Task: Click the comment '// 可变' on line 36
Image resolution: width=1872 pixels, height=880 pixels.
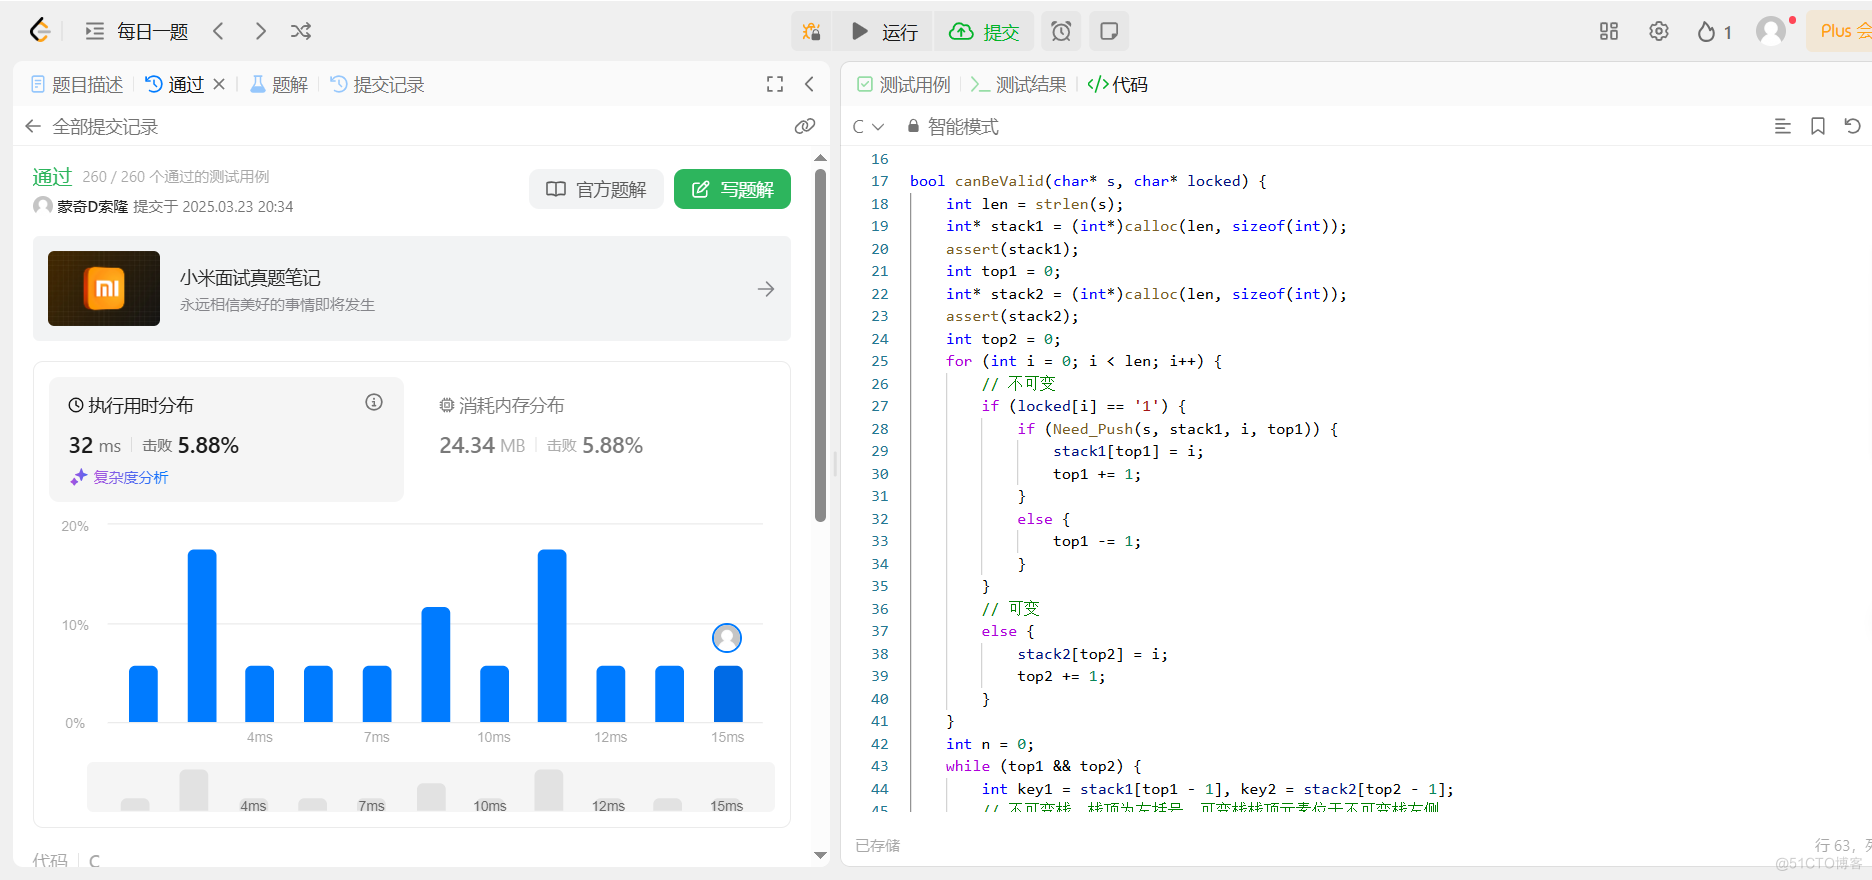Action: pos(1010,609)
